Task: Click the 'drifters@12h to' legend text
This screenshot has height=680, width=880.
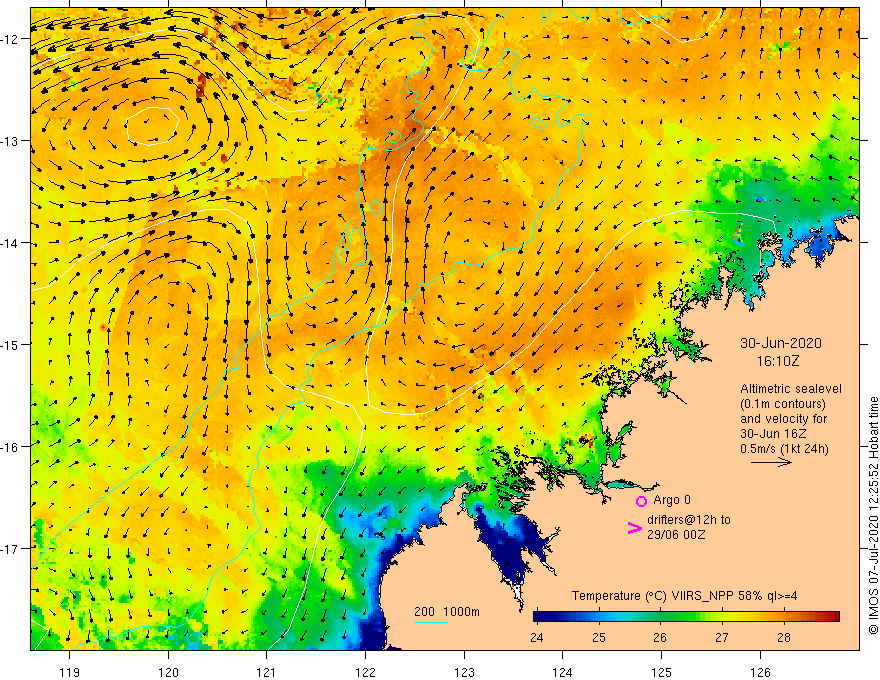Action: click(689, 520)
